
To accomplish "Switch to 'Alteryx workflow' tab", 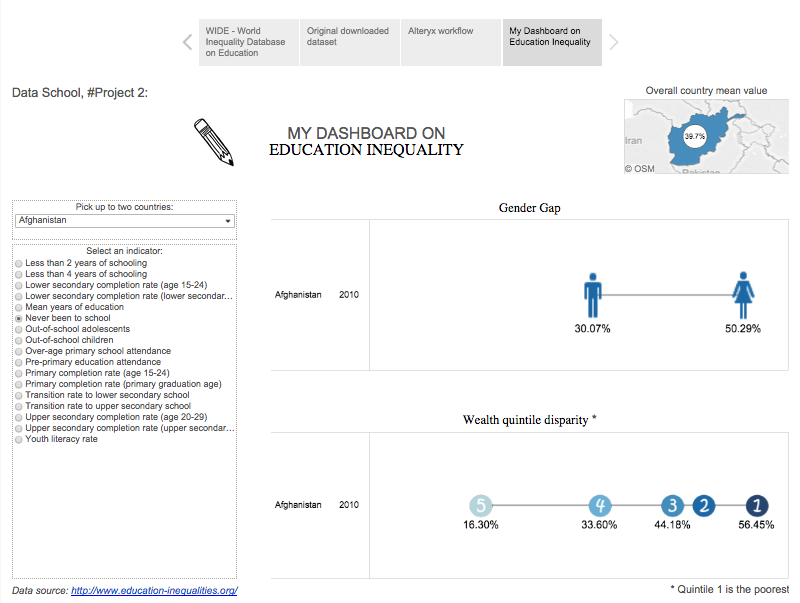I will point(451,42).
